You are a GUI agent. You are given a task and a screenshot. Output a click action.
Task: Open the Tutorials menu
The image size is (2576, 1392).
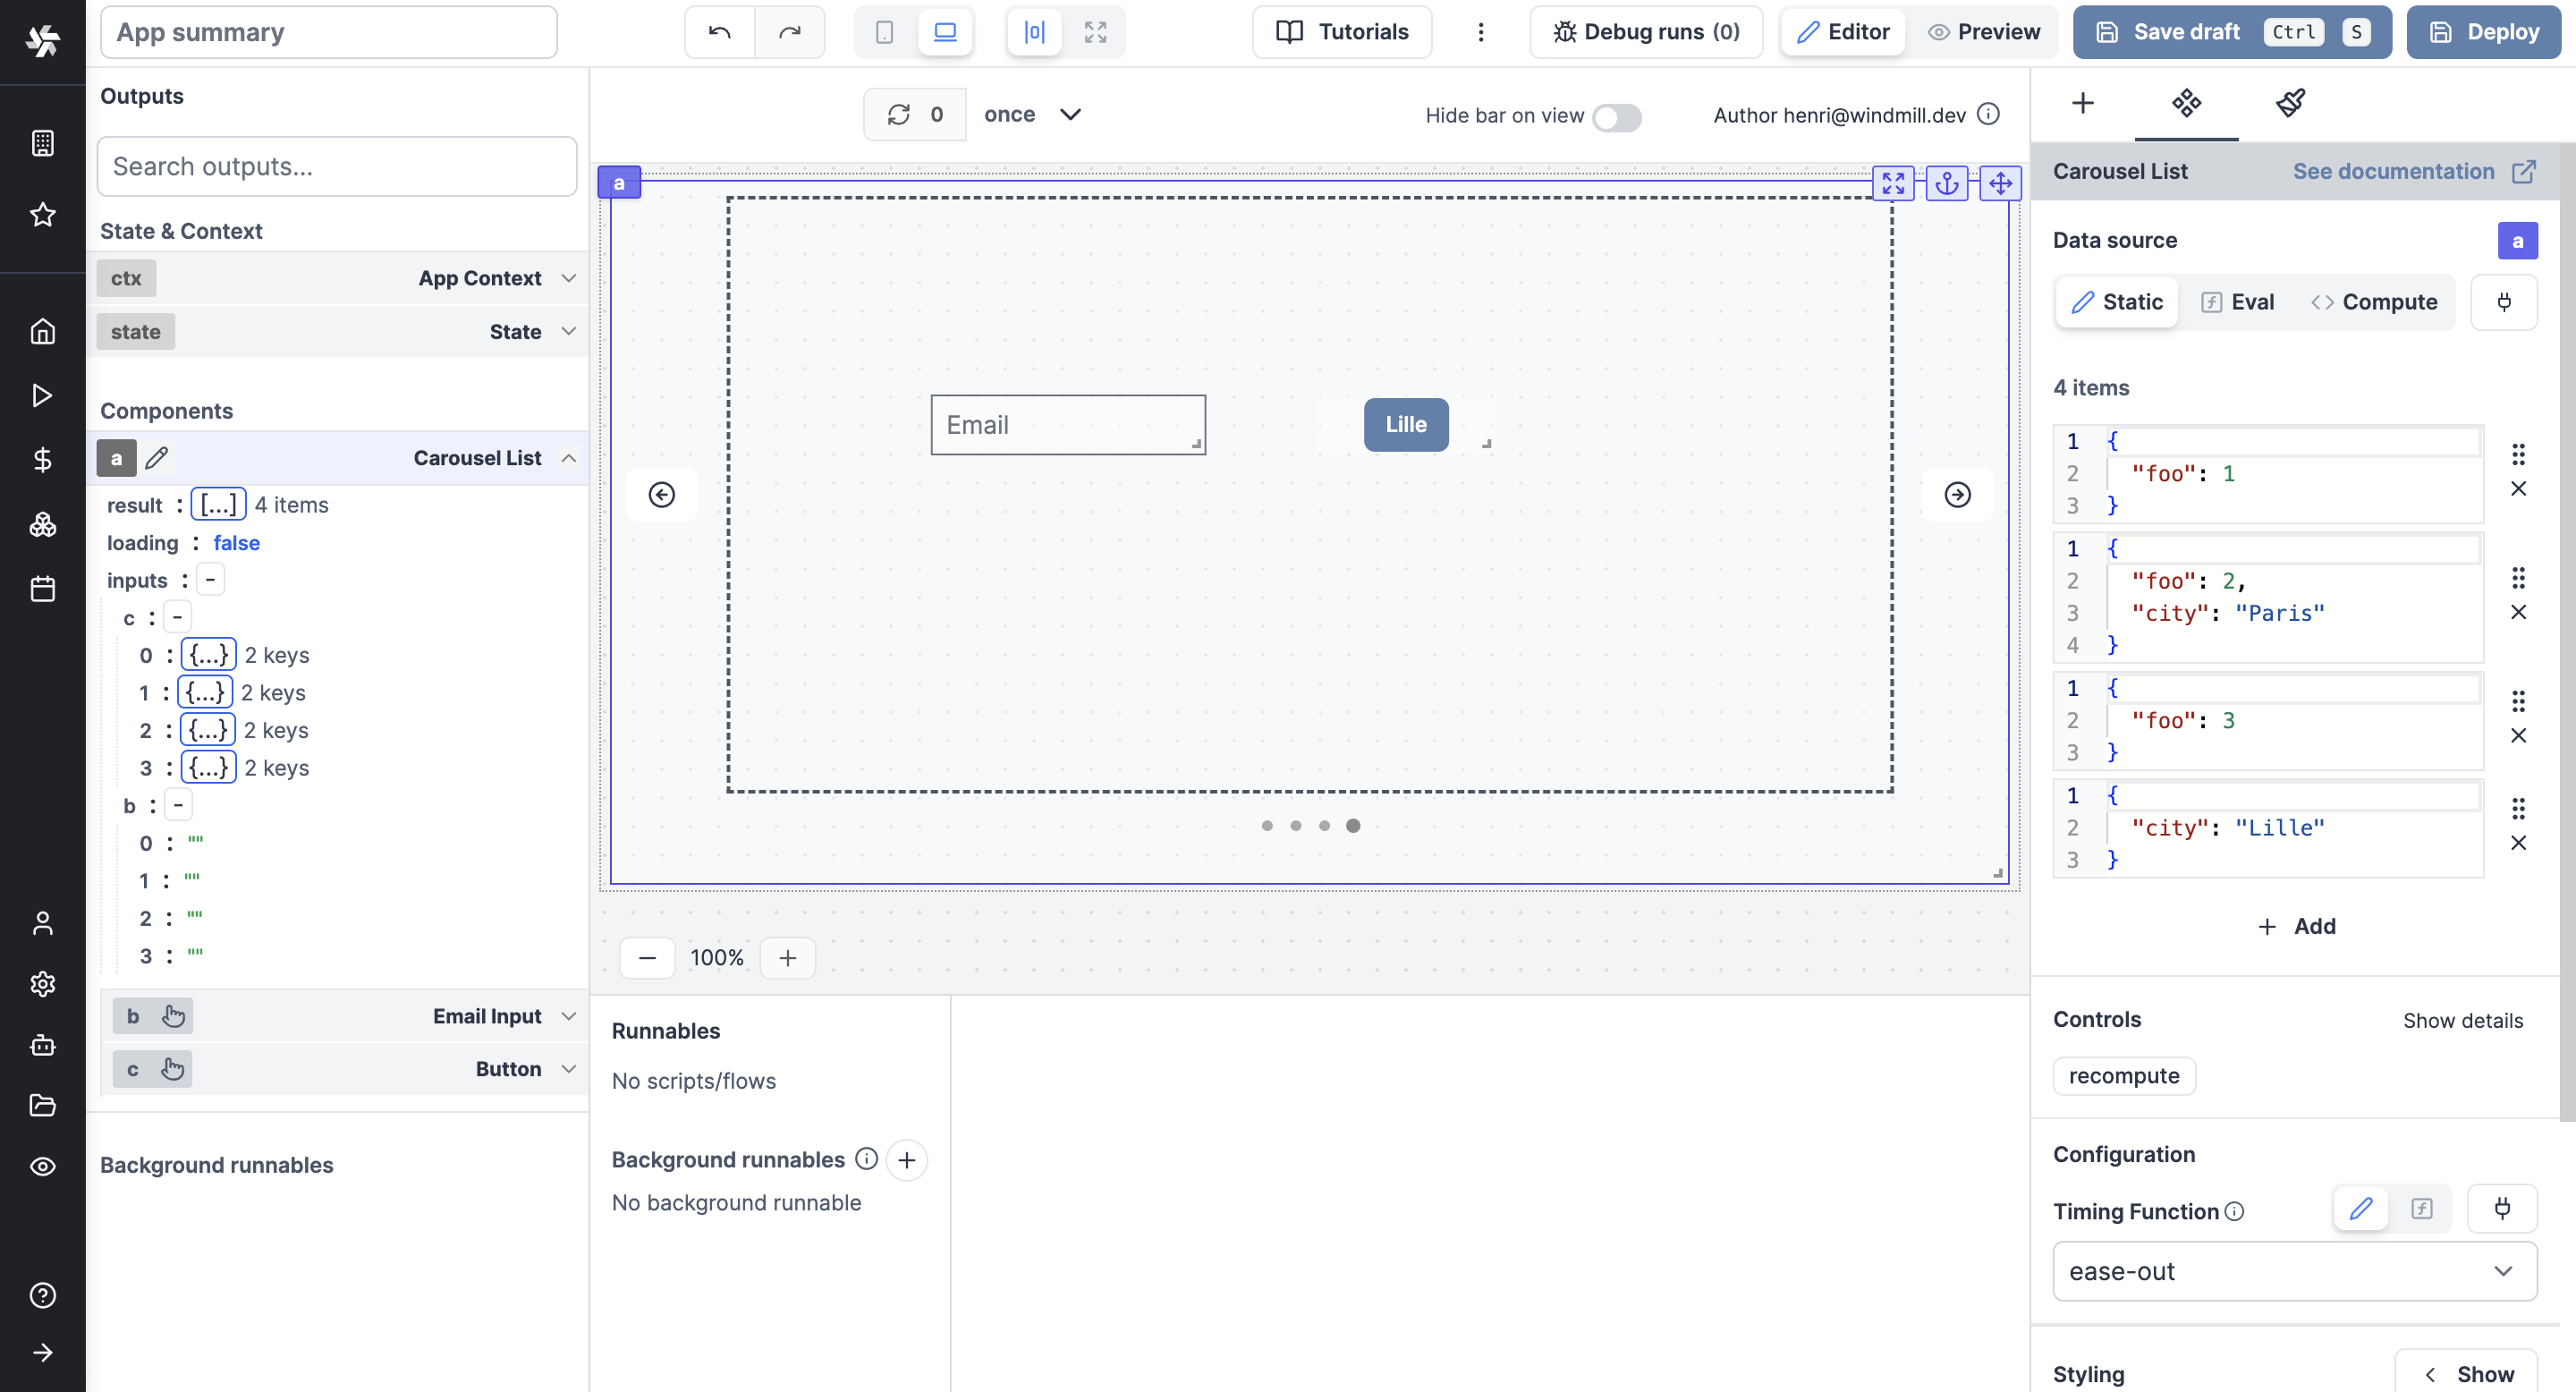tap(1342, 32)
